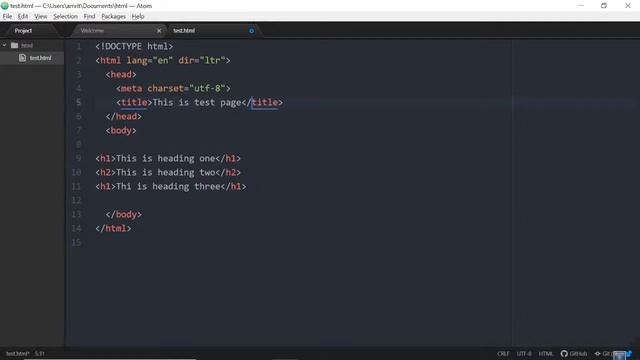The image size is (640, 360).
Task: Select the html folder name in tree
Action: pos(27,45)
